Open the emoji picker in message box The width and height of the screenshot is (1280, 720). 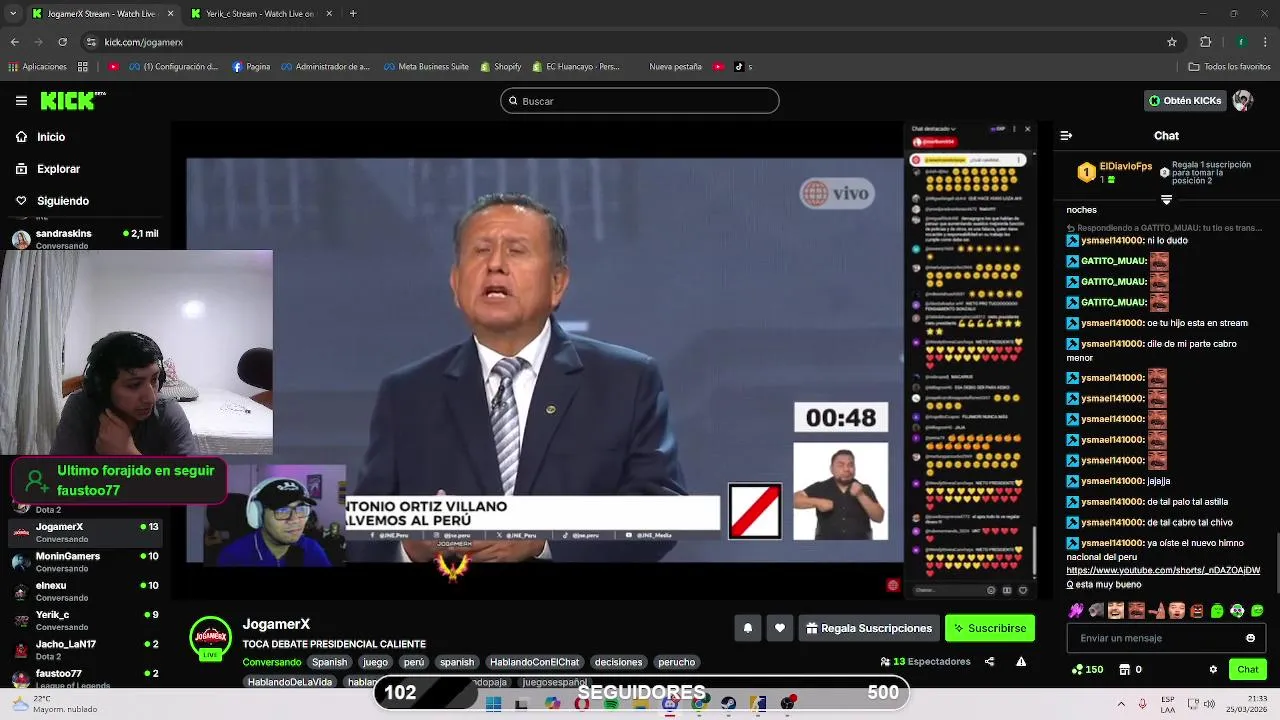pyautogui.click(x=1250, y=638)
